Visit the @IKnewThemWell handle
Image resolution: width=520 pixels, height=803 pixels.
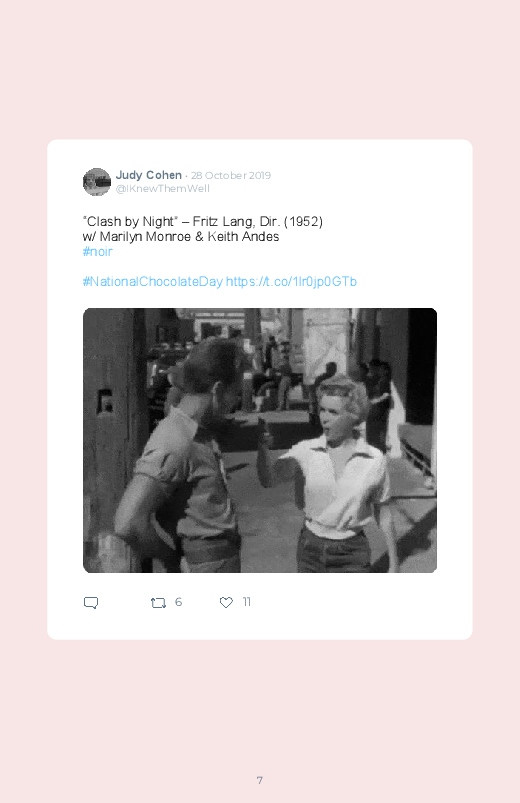162,188
